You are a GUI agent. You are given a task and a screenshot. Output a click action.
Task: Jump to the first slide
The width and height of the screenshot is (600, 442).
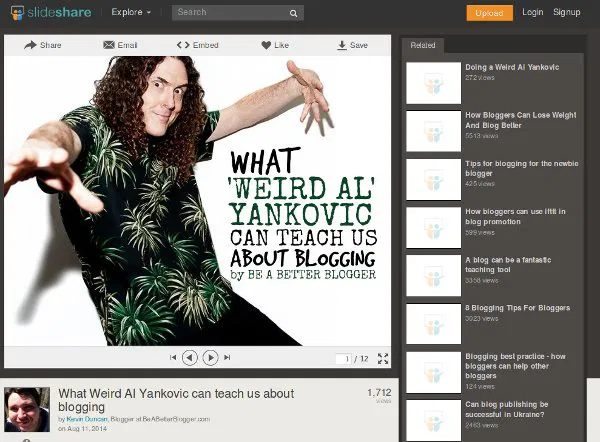tap(173, 357)
